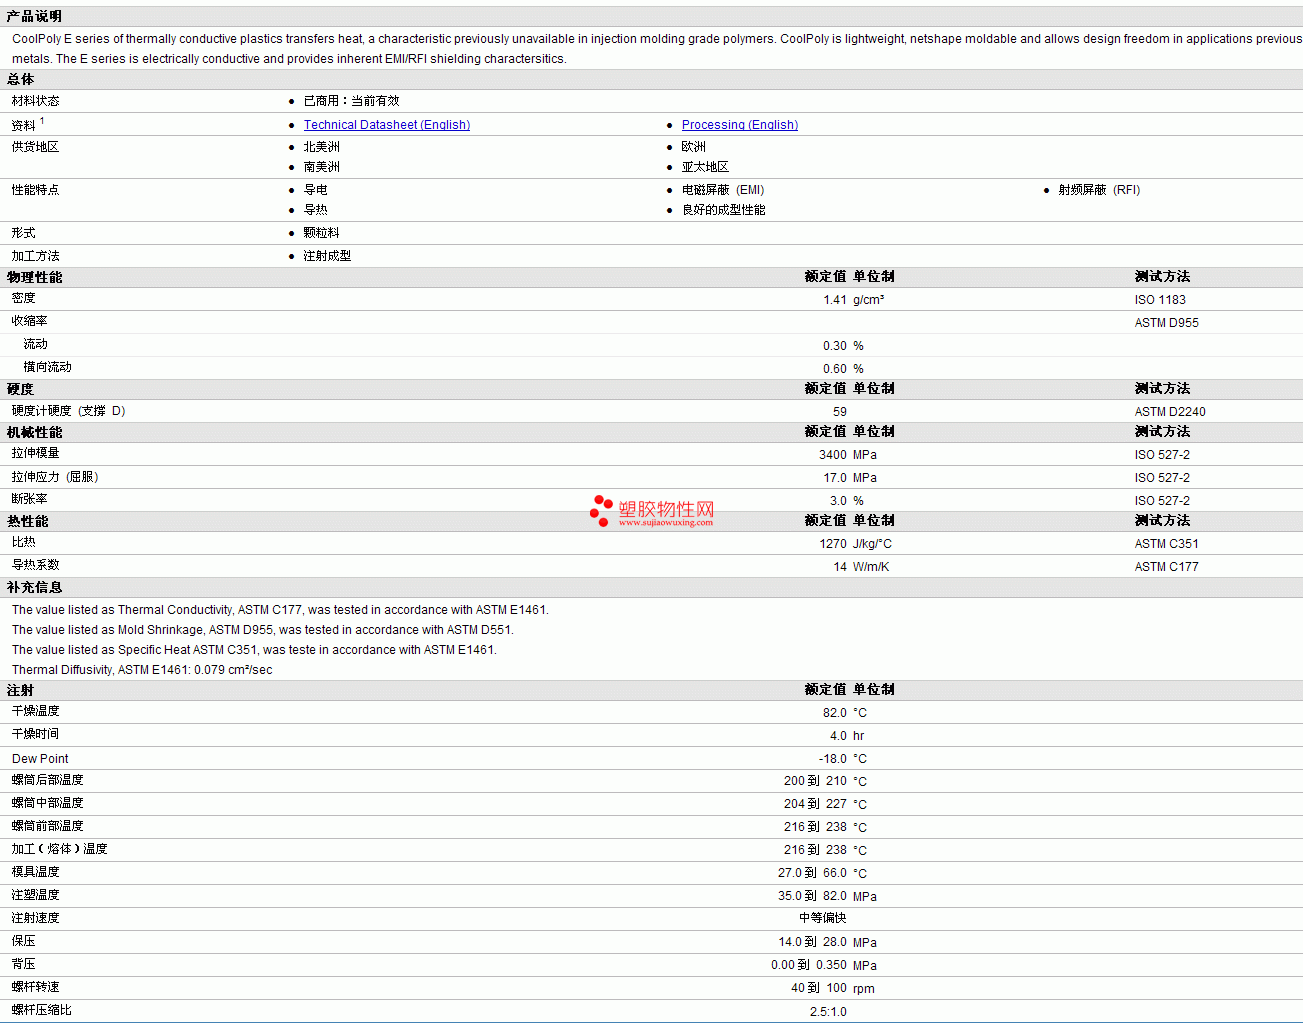The image size is (1303, 1023).
Task: Click the Dew Point row label
Action: click(40, 759)
